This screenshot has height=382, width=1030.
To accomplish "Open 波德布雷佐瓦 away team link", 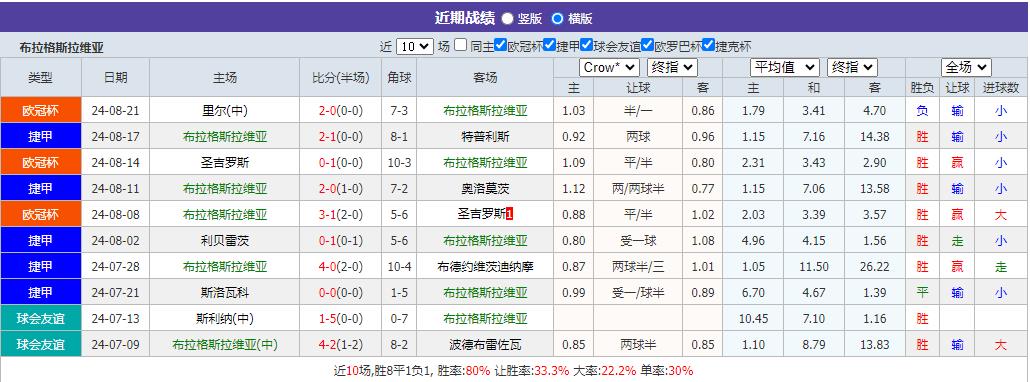I will pyautogui.click(x=485, y=345).
